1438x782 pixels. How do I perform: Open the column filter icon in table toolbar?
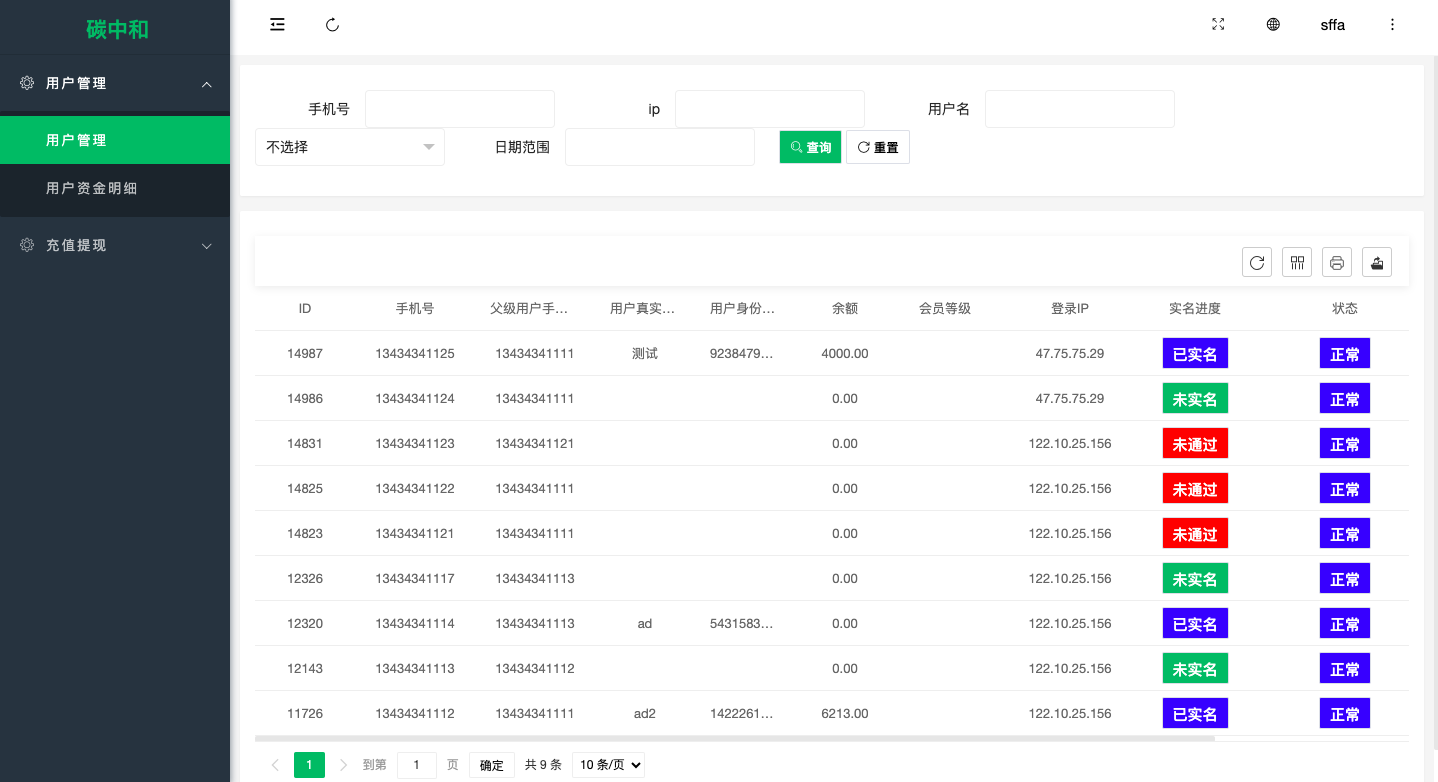pyautogui.click(x=1297, y=263)
